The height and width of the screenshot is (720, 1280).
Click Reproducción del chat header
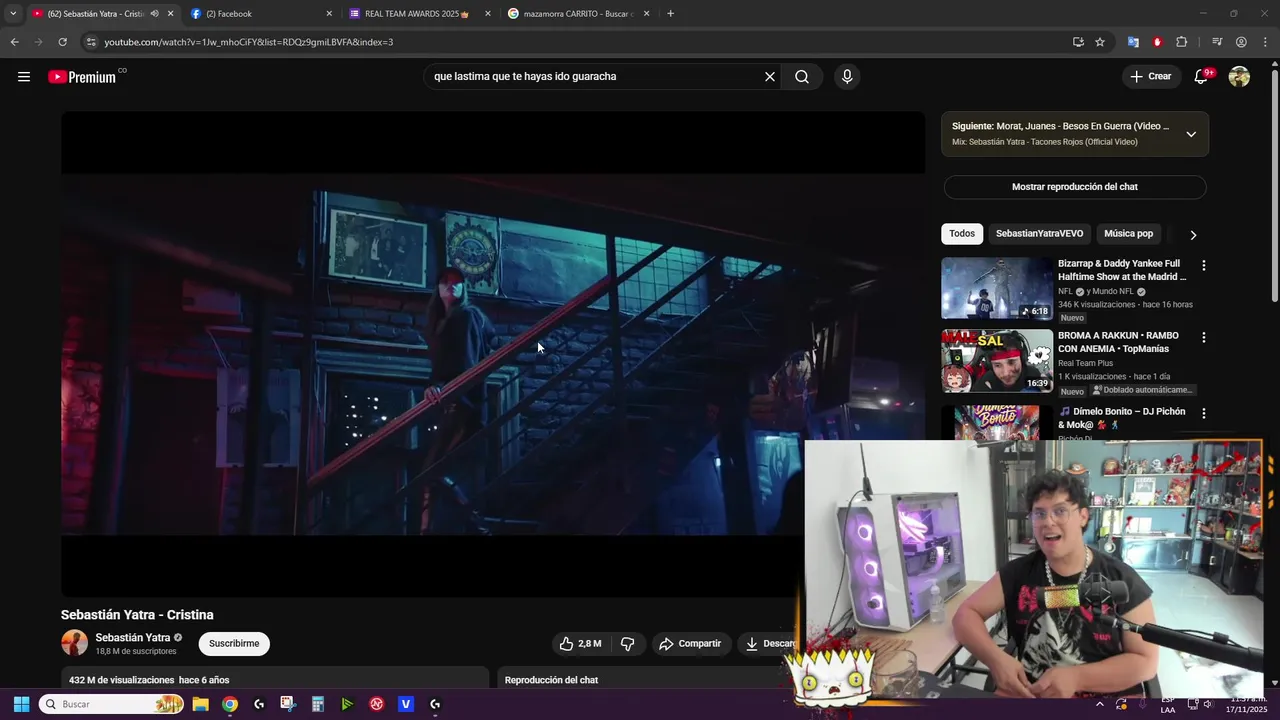point(551,680)
